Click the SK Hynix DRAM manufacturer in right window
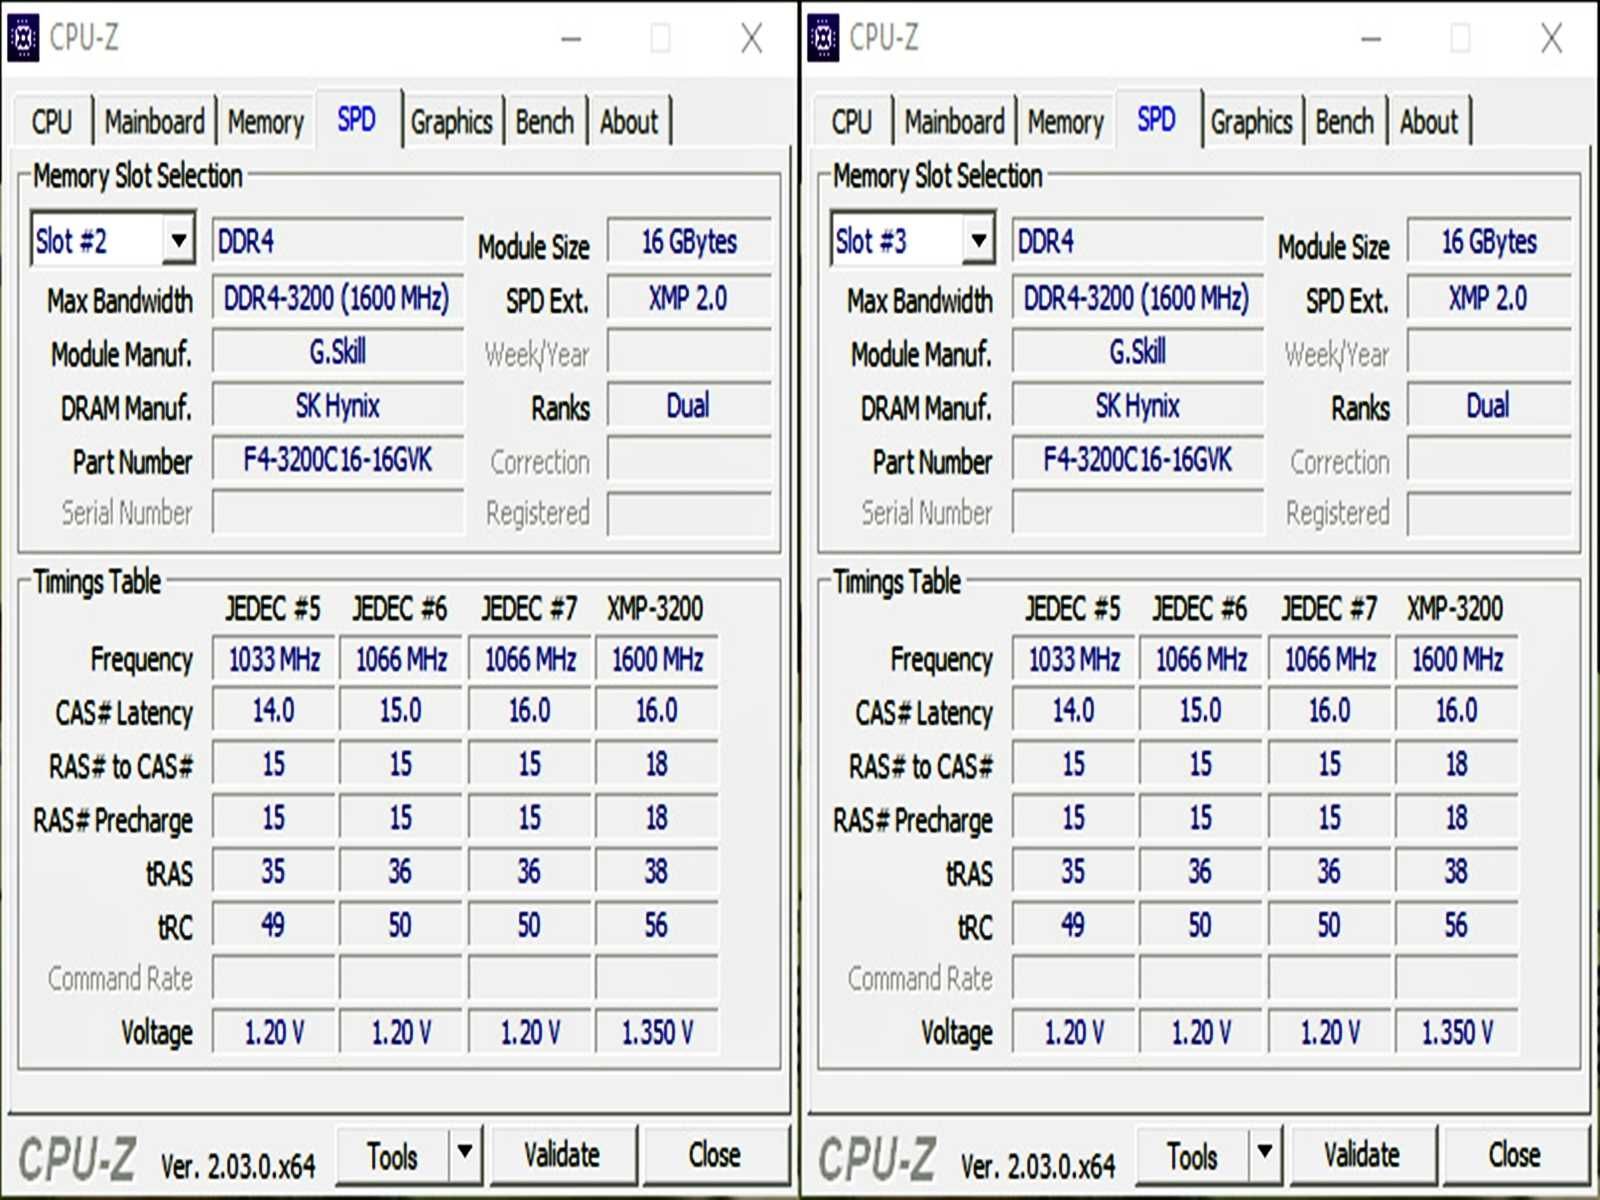Image resolution: width=1600 pixels, height=1200 pixels. (x=1138, y=406)
